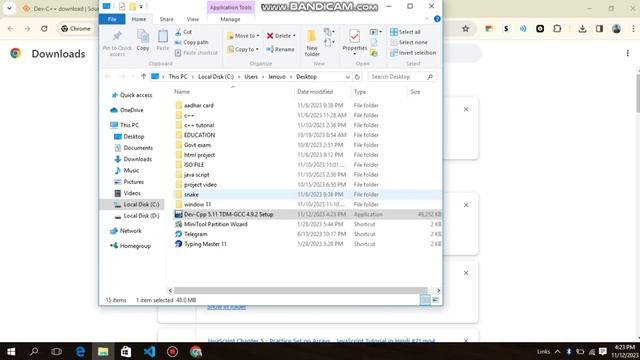Open the File ribbon tab
This screenshot has height=360, width=640.
click(x=112, y=19)
